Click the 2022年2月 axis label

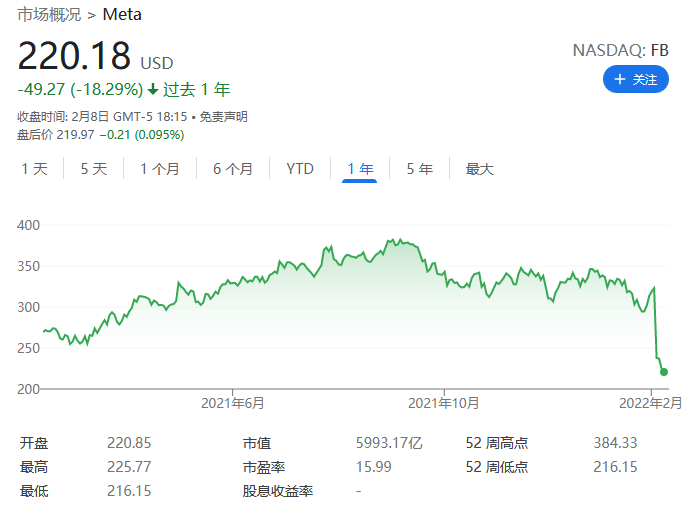(x=650, y=403)
